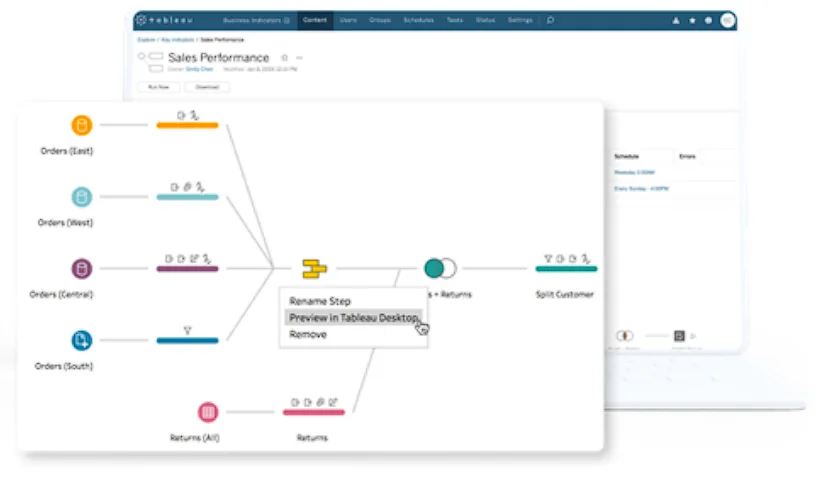
Task: Open the Weekday schedule link
Action: [635, 173]
